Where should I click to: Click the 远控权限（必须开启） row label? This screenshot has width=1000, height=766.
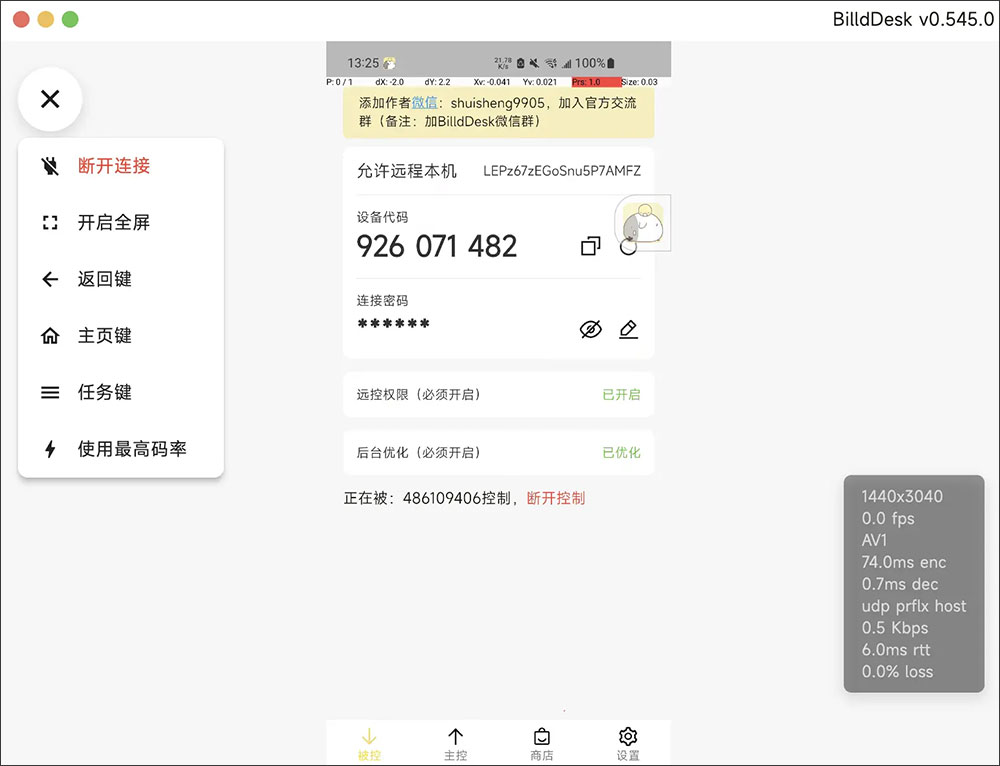(418, 395)
